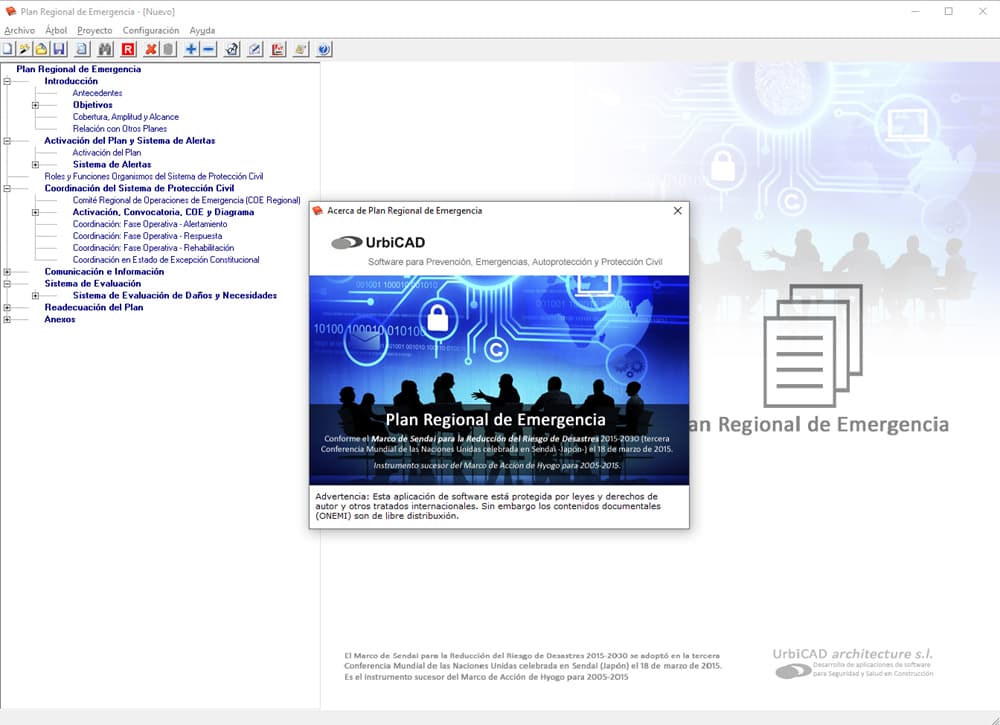Click the blue plus toolbar icon
Viewport: 1000px width, 725px height.
pos(191,49)
